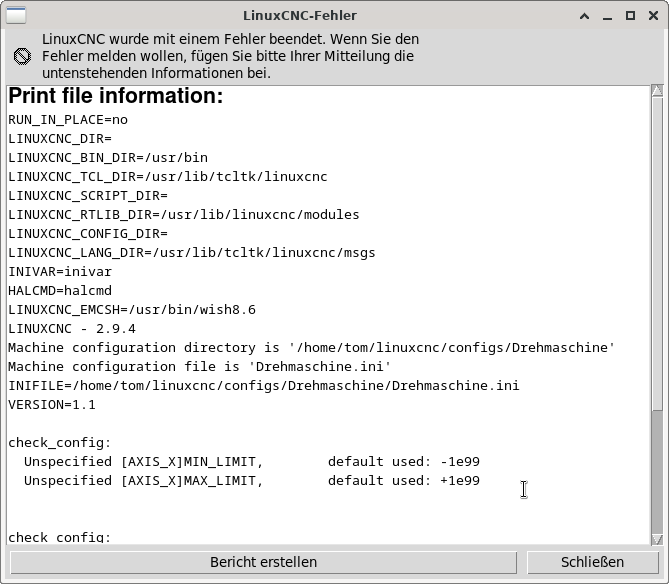
Task: Click the scrollbar up arrow
Action: [657, 91]
